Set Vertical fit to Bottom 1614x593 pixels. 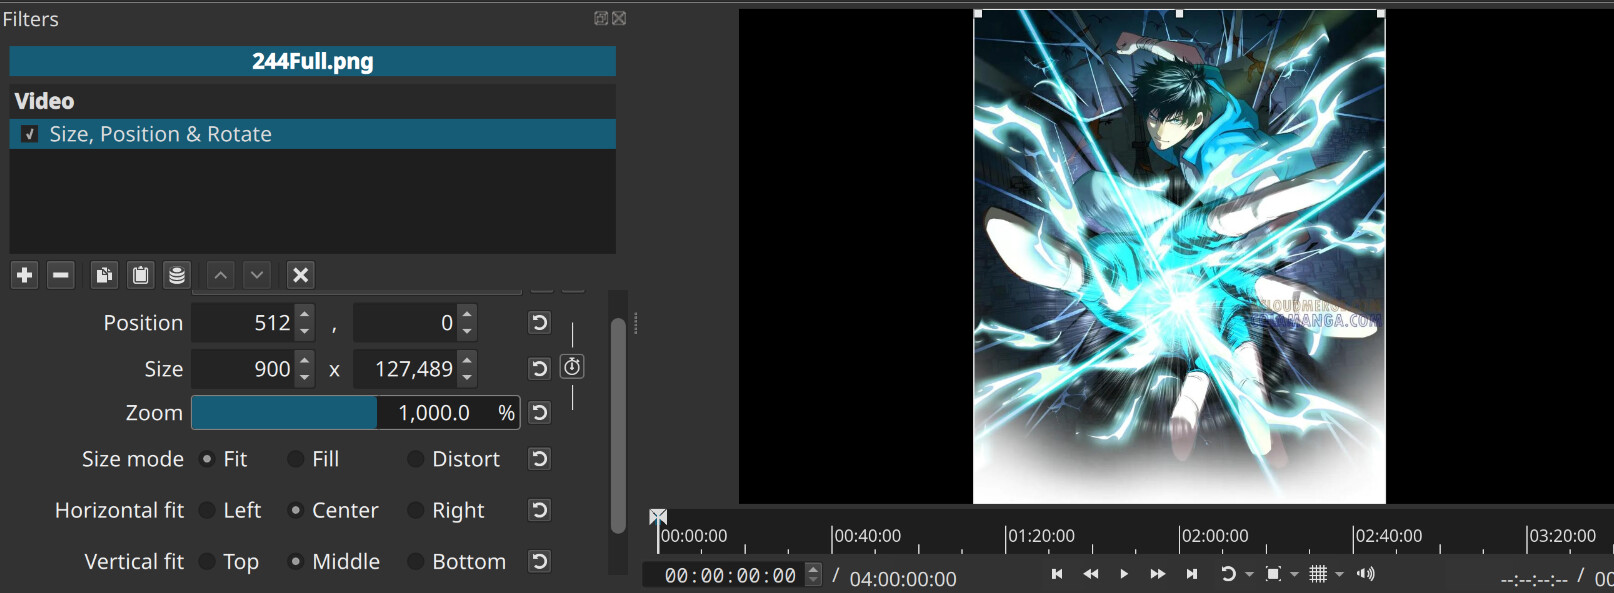tap(416, 562)
